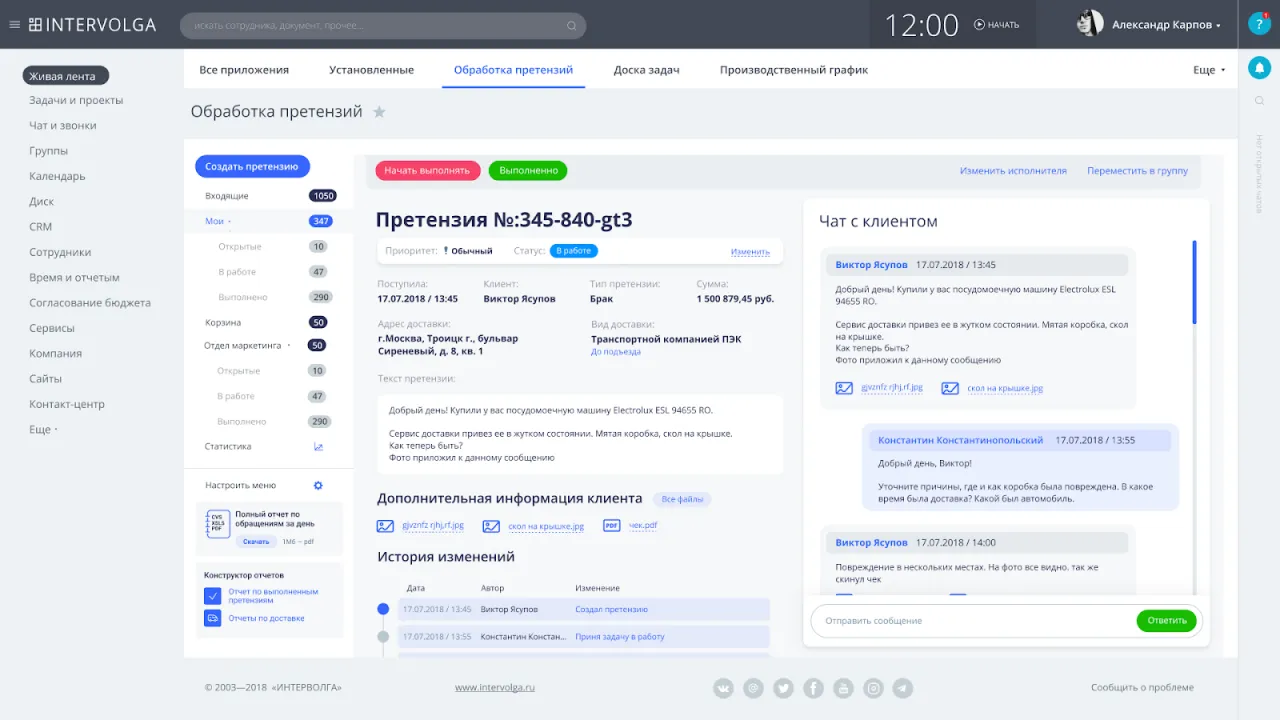Viewport: 1280px width, 720px height.
Task: Click Сообщить о проблеме in the footer
Action: pos(1142,688)
